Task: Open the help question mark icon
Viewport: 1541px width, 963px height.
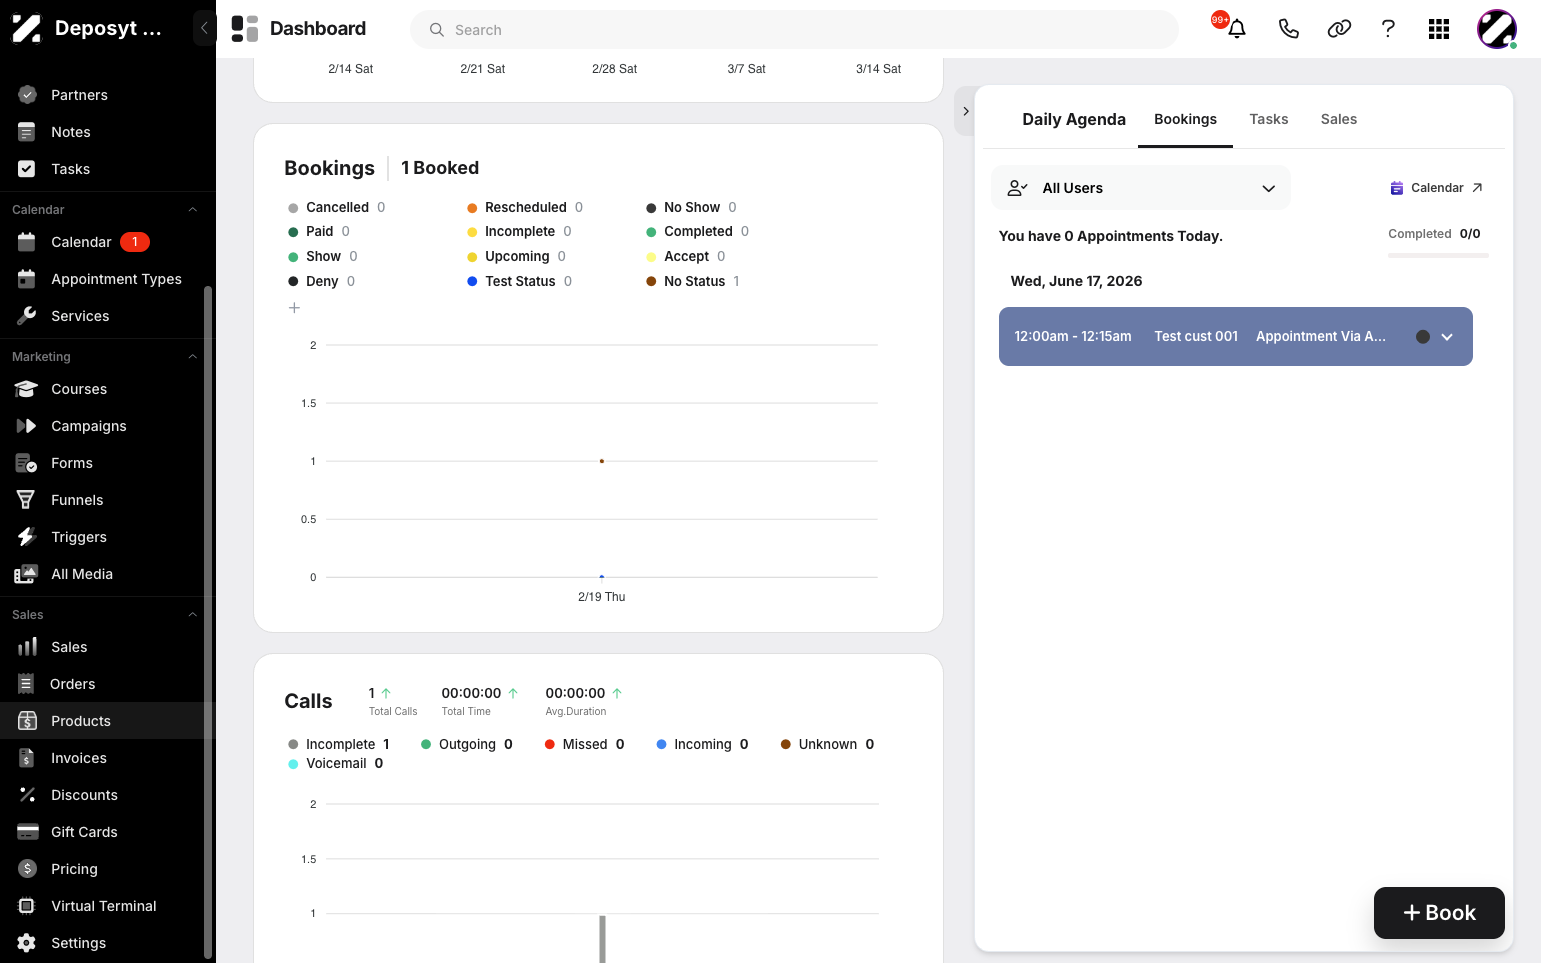Action: coord(1388,29)
